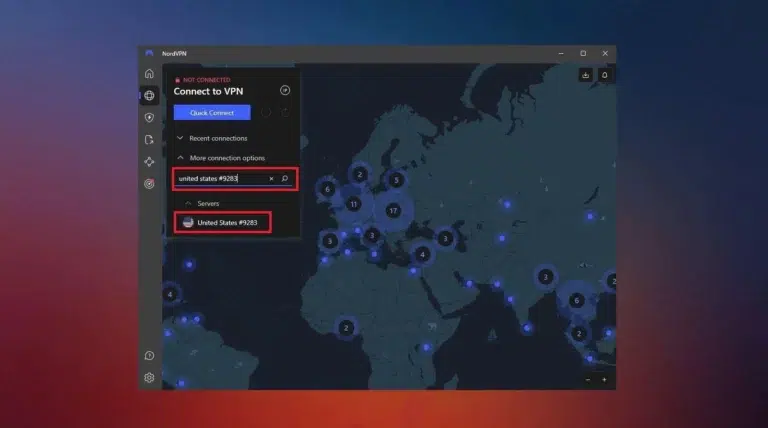The height and width of the screenshot is (428, 768).
Task: Click the server search input field
Action: (x=220, y=179)
